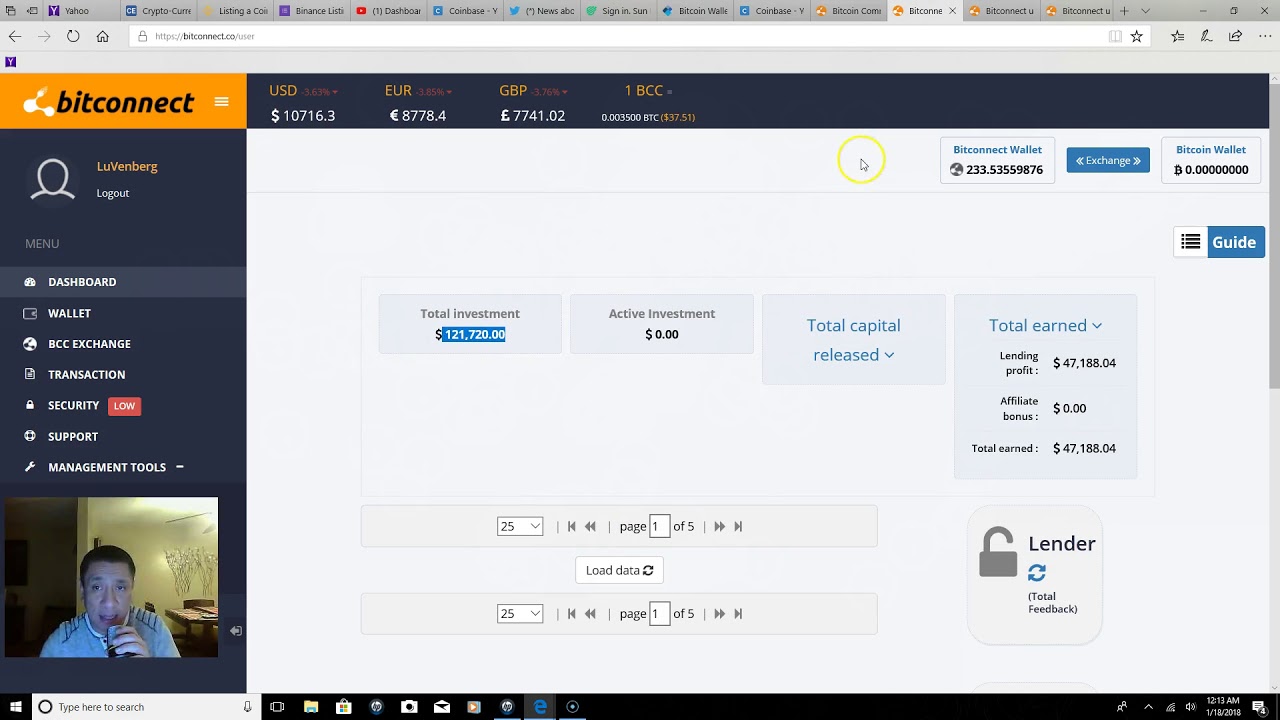This screenshot has width=1280, height=720.
Task: Open the LuVenberg profile link
Action: [127, 166]
